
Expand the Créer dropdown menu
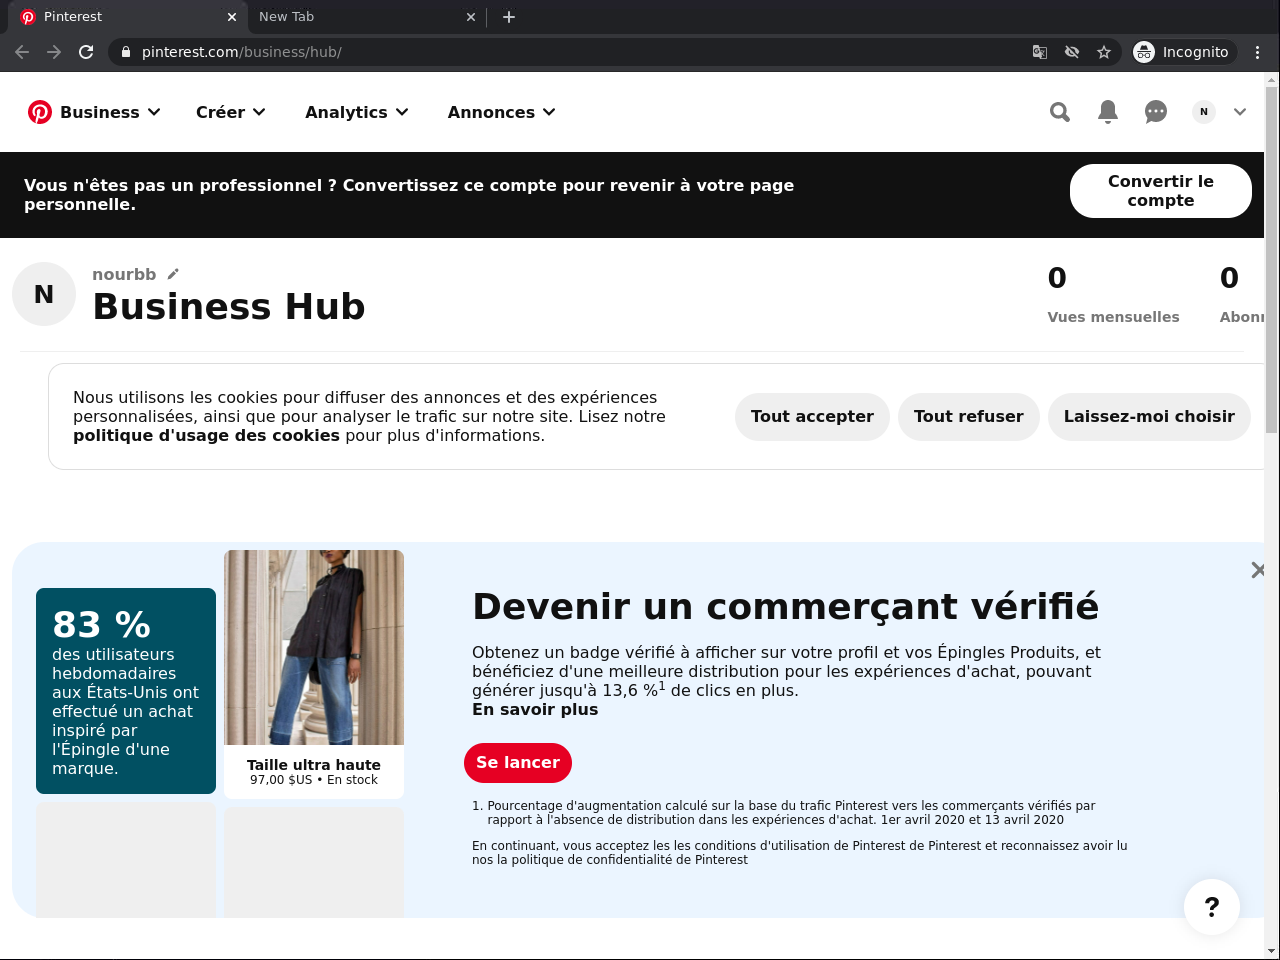(x=231, y=112)
